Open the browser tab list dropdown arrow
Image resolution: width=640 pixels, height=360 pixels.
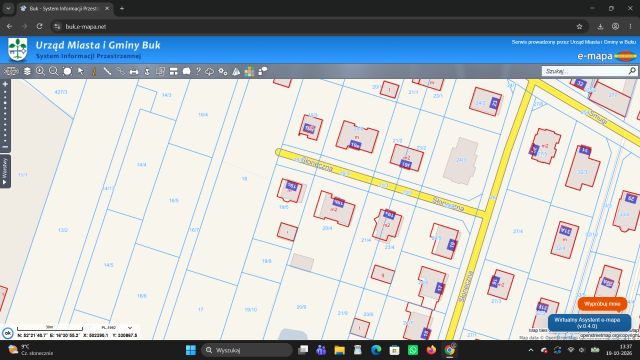point(8,8)
